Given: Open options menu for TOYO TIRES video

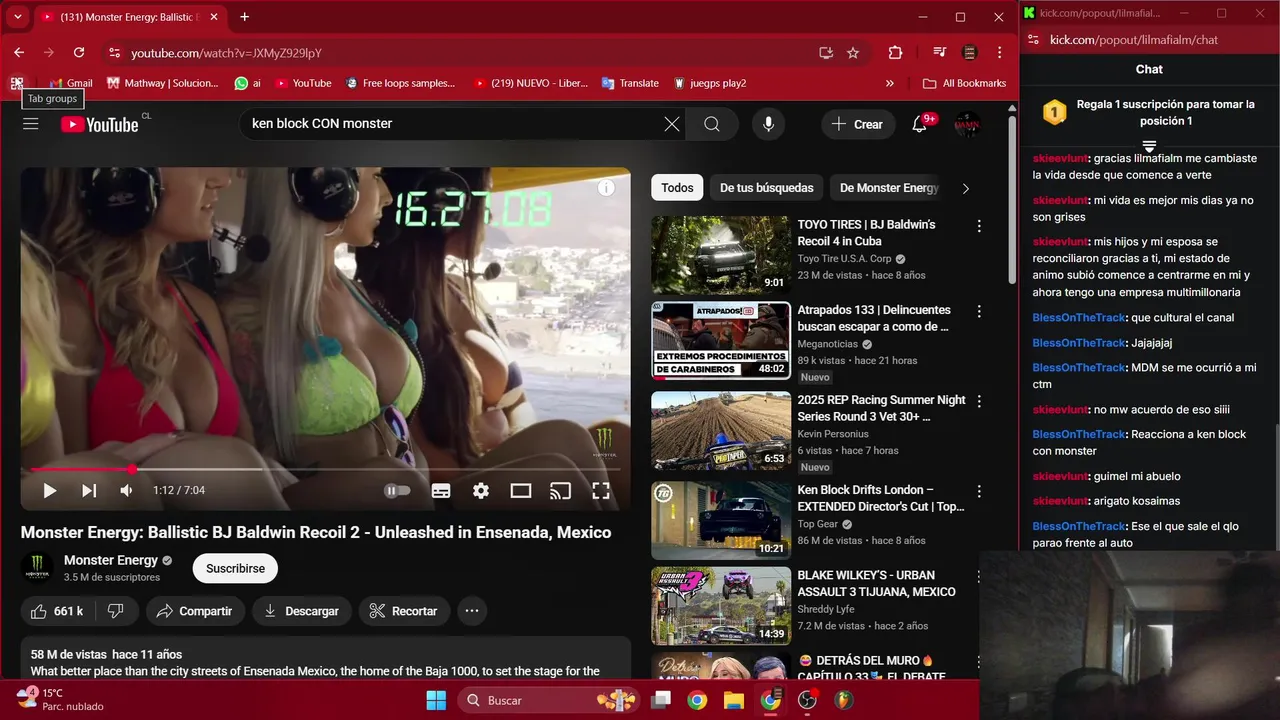Looking at the screenshot, I should pos(979,226).
